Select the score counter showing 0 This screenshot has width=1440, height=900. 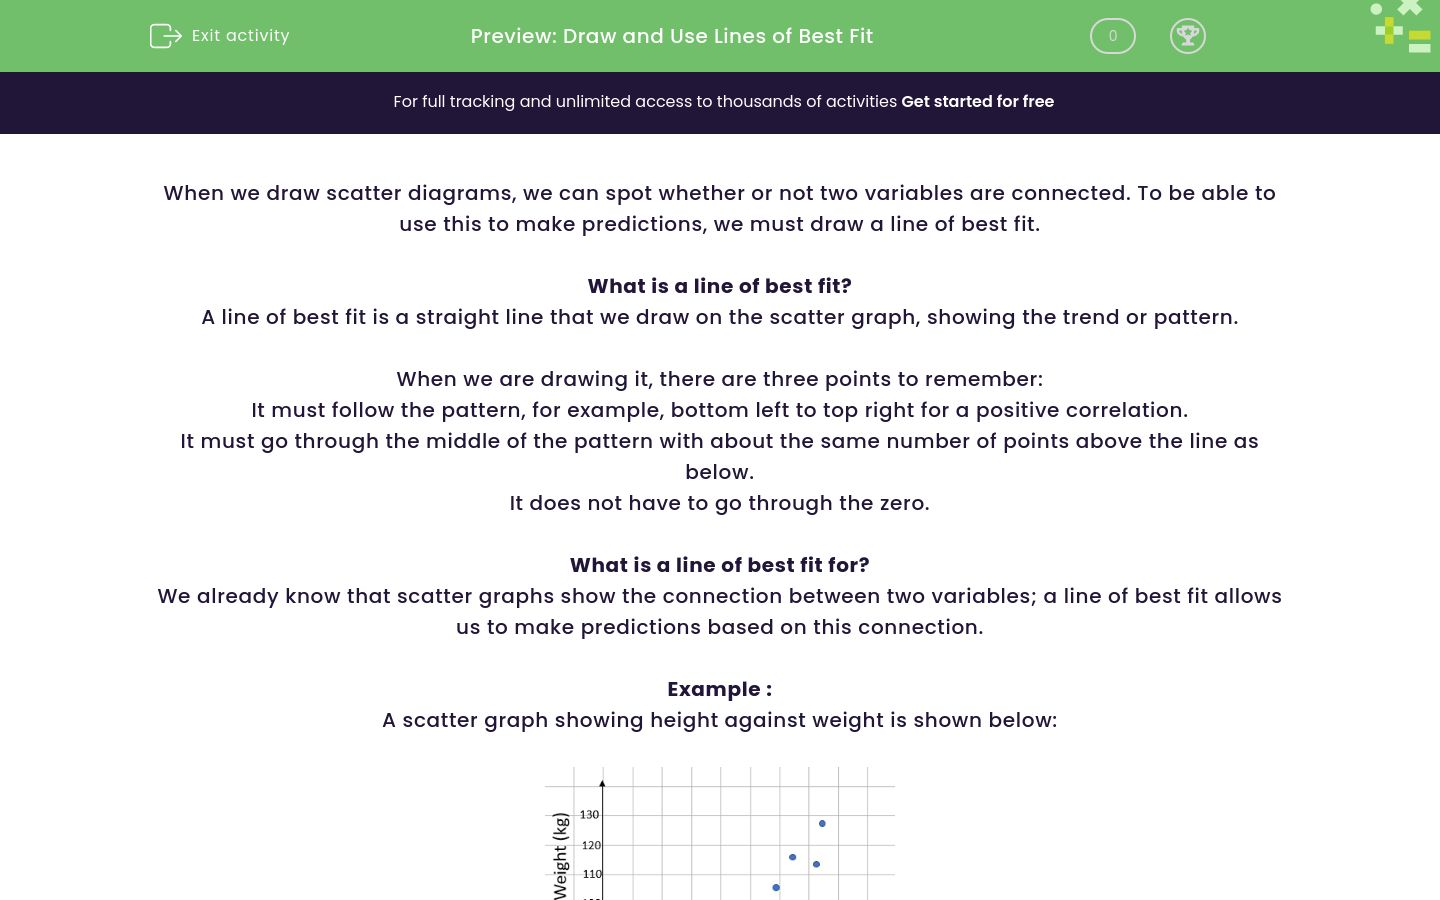tap(1112, 36)
